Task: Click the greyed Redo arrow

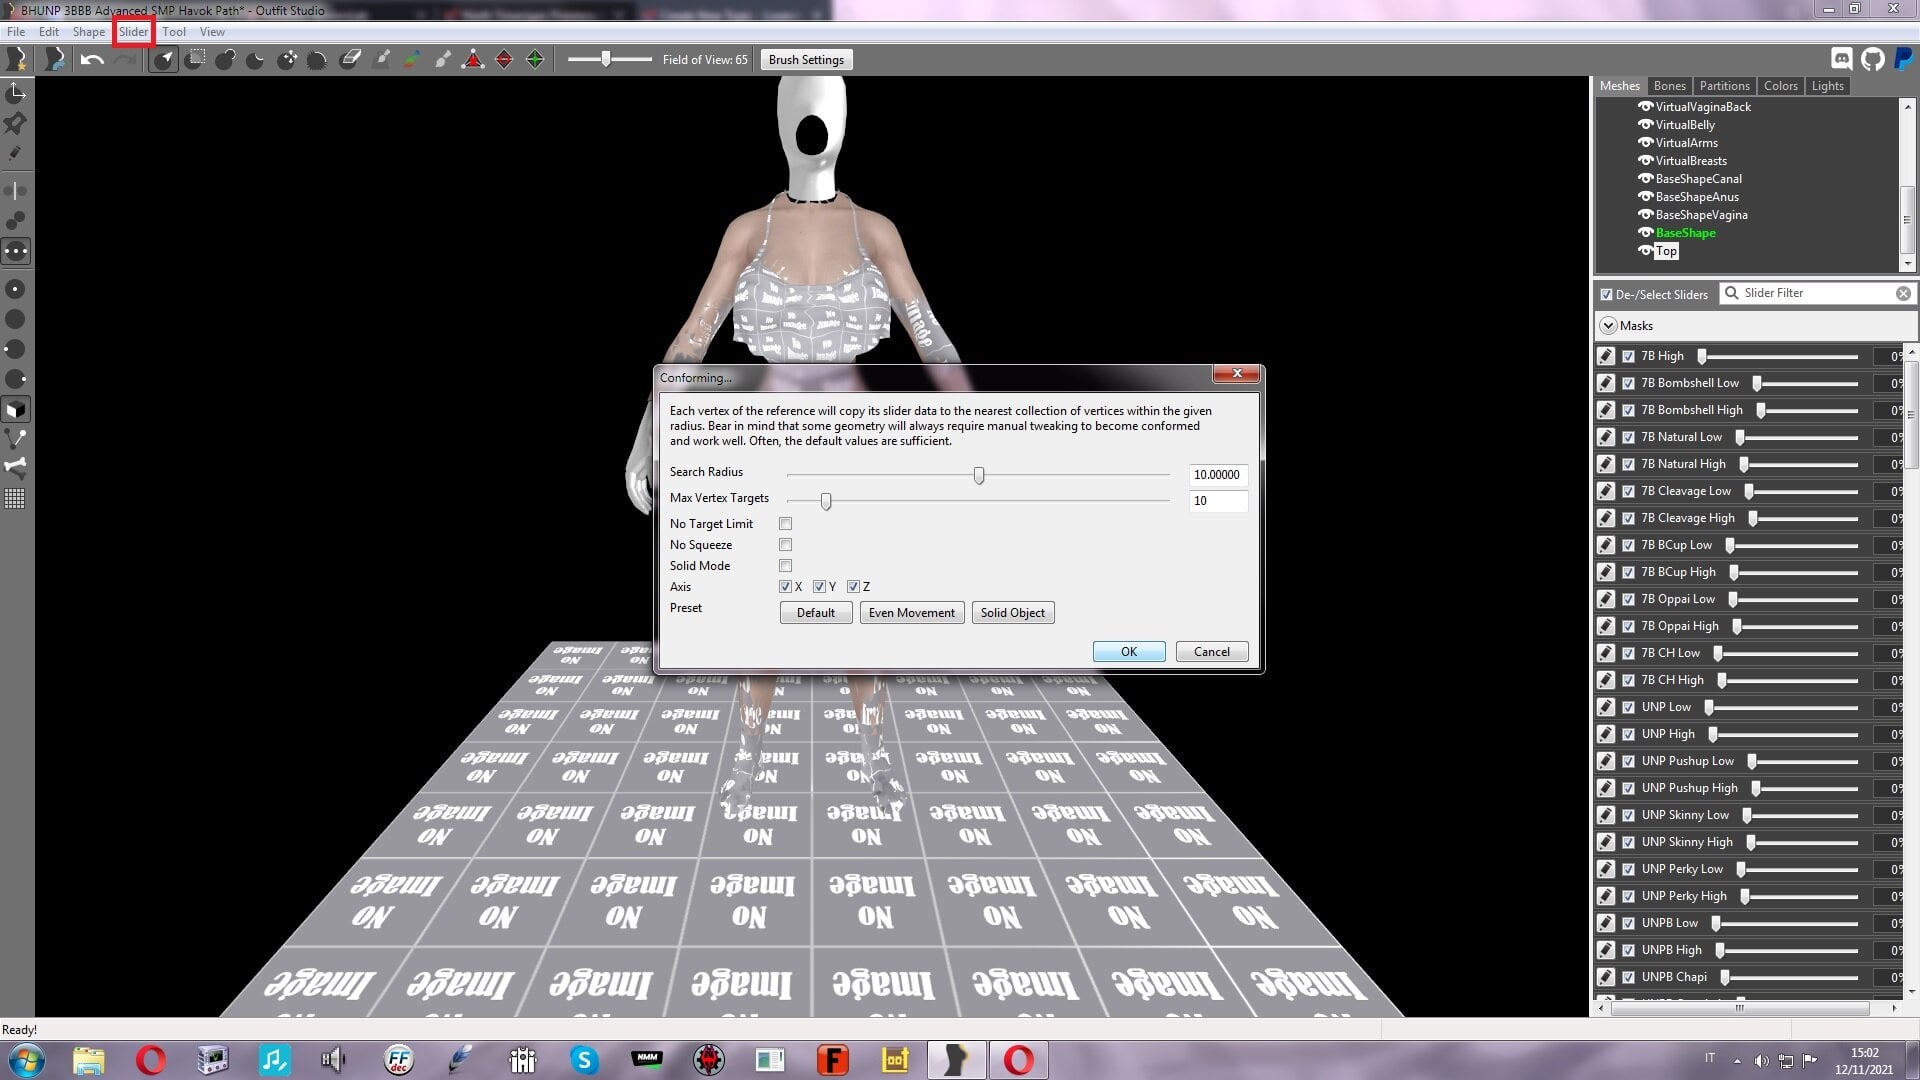Action: pyautogui.click(x=125, y=60)
